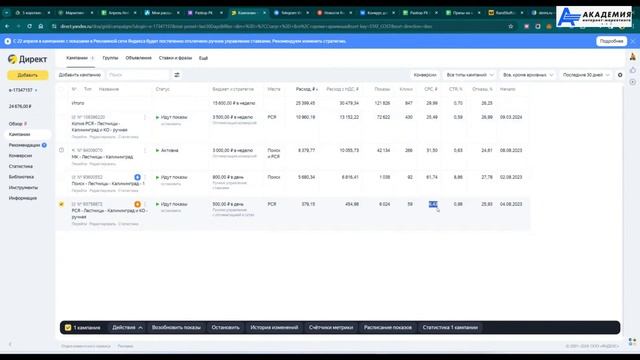Open Инструменты in the left sidebar
Image resolution: width=640 pixels, height=360 pixels.
pos(23,187)
